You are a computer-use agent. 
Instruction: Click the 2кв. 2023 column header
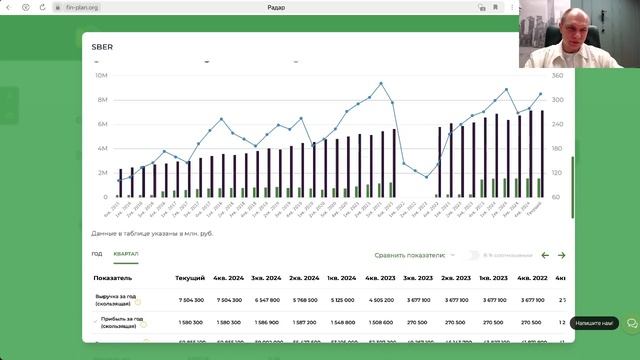(456, 278)
